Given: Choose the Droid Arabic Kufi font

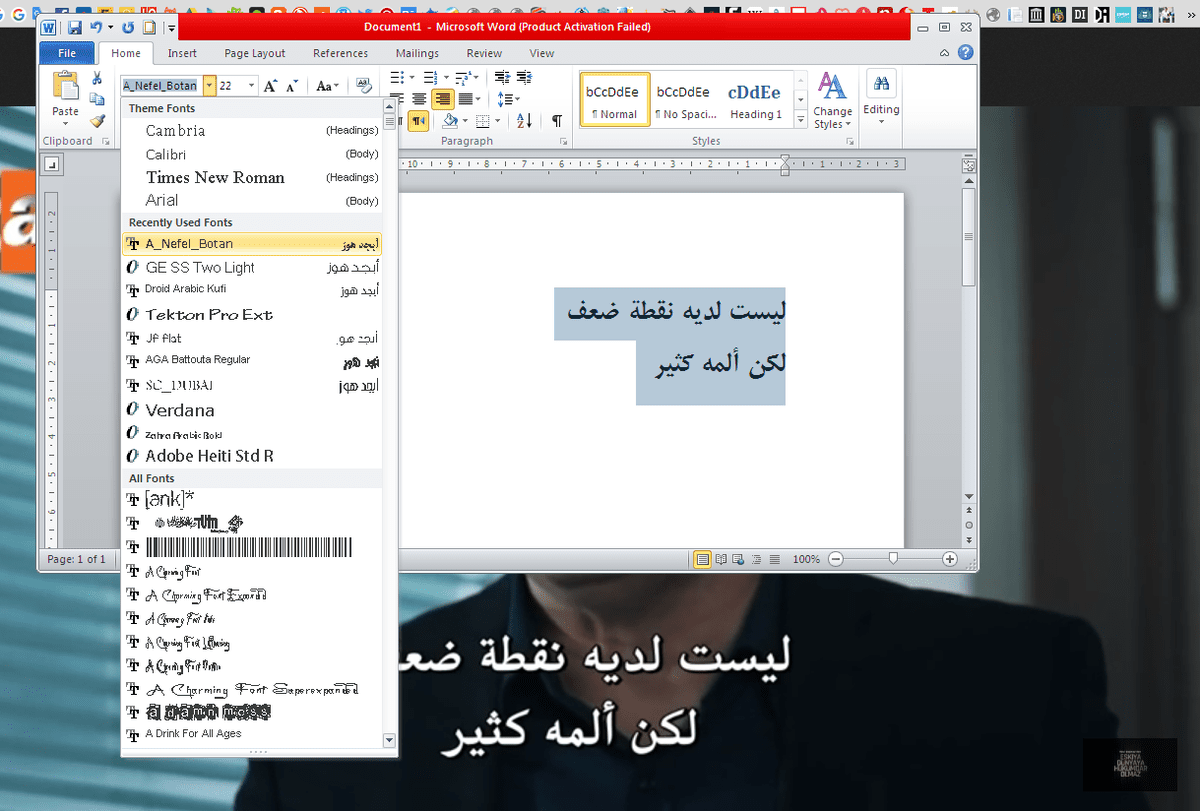Looking at the screenshot, I should (x=186, y=289).
